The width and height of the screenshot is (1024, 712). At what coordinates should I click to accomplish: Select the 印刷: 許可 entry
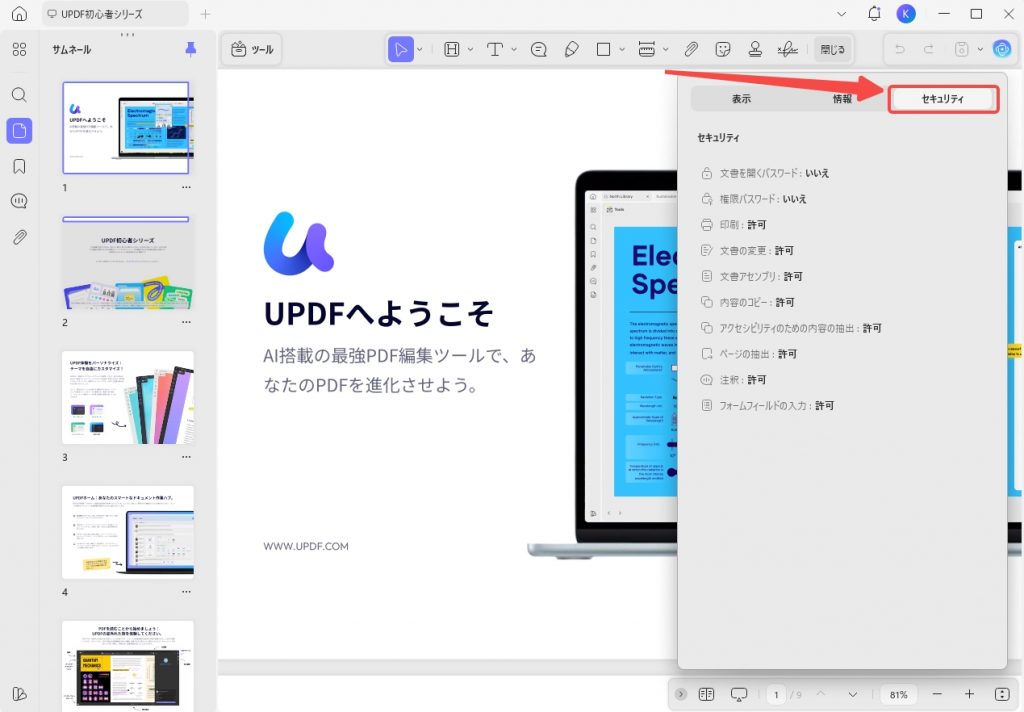pos(733,225)
